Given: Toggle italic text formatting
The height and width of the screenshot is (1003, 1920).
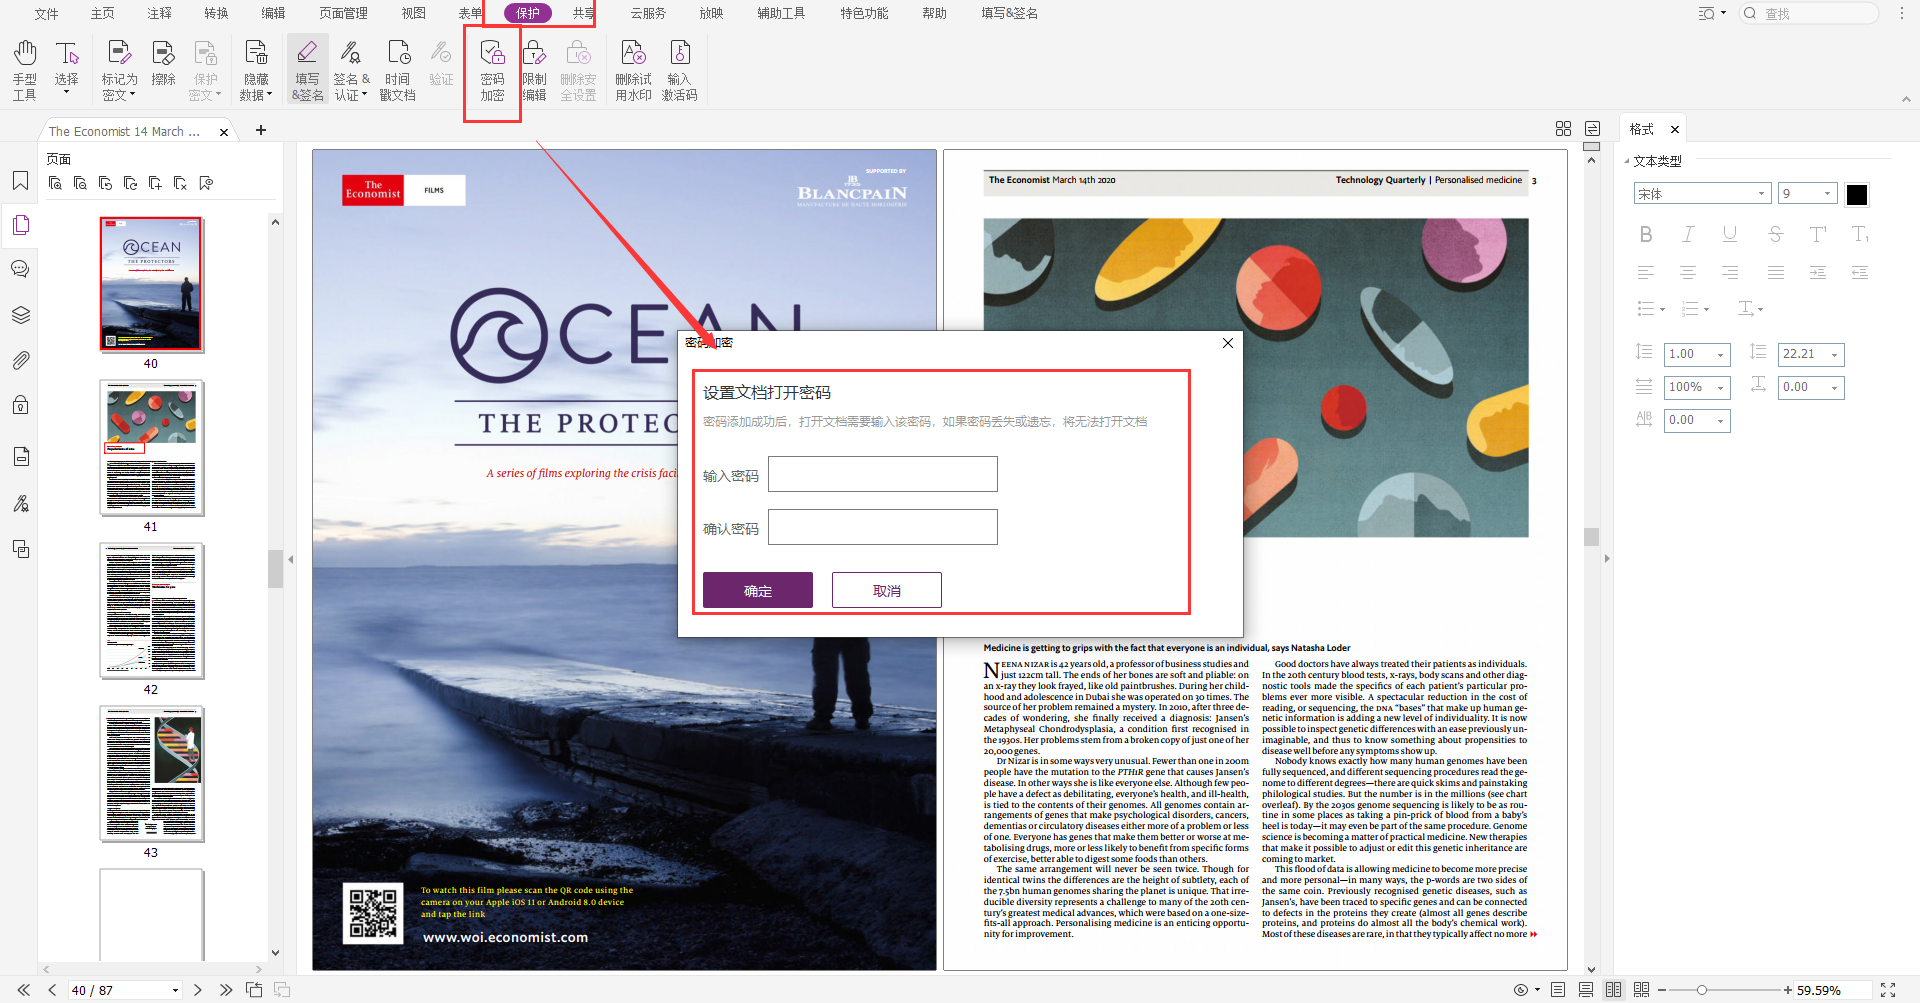Looking at the screenshot, I should (1688, 234).
